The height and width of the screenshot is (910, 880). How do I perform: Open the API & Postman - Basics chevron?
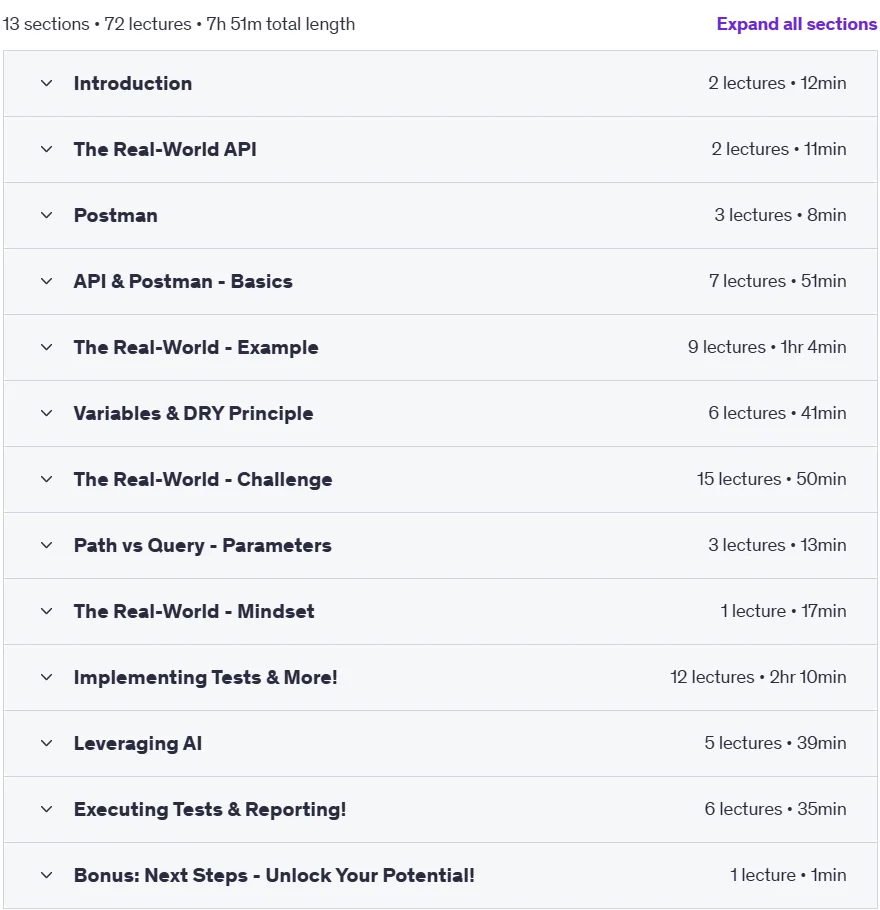click(46, 281)
